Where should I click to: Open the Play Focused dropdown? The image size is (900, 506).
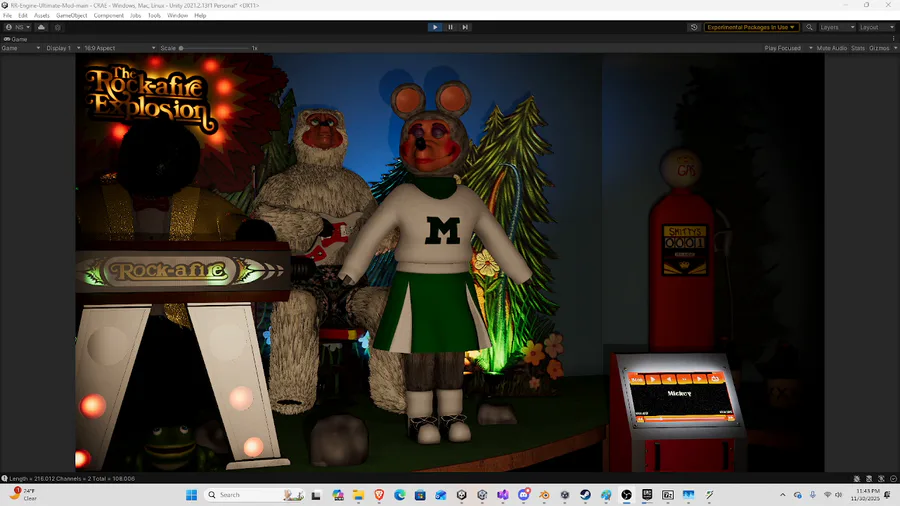(788, 48)
